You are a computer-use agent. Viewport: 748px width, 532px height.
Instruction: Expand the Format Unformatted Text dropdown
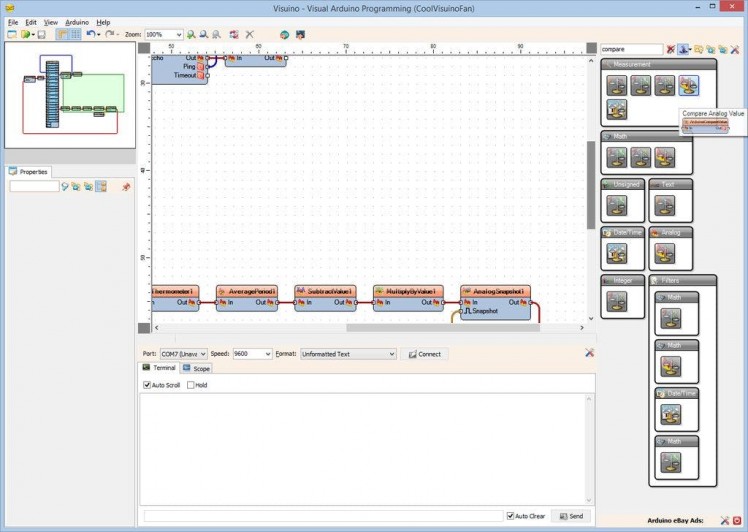348,354
